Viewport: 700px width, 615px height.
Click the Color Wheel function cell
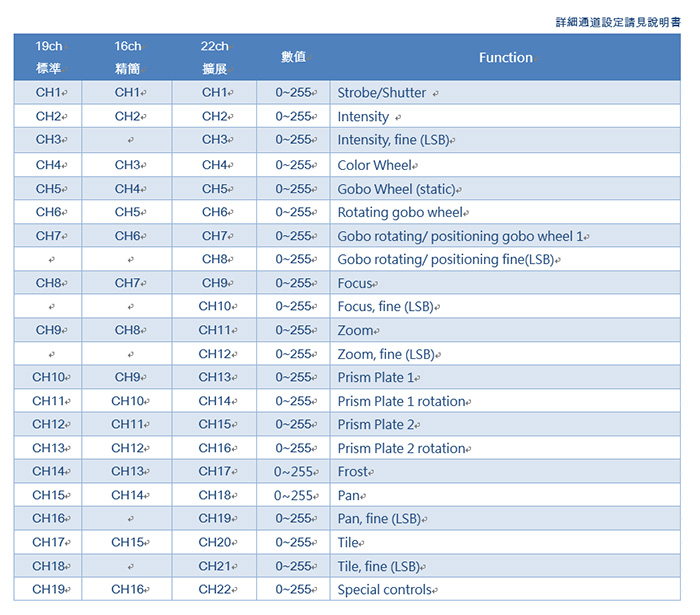coord(375,165)
